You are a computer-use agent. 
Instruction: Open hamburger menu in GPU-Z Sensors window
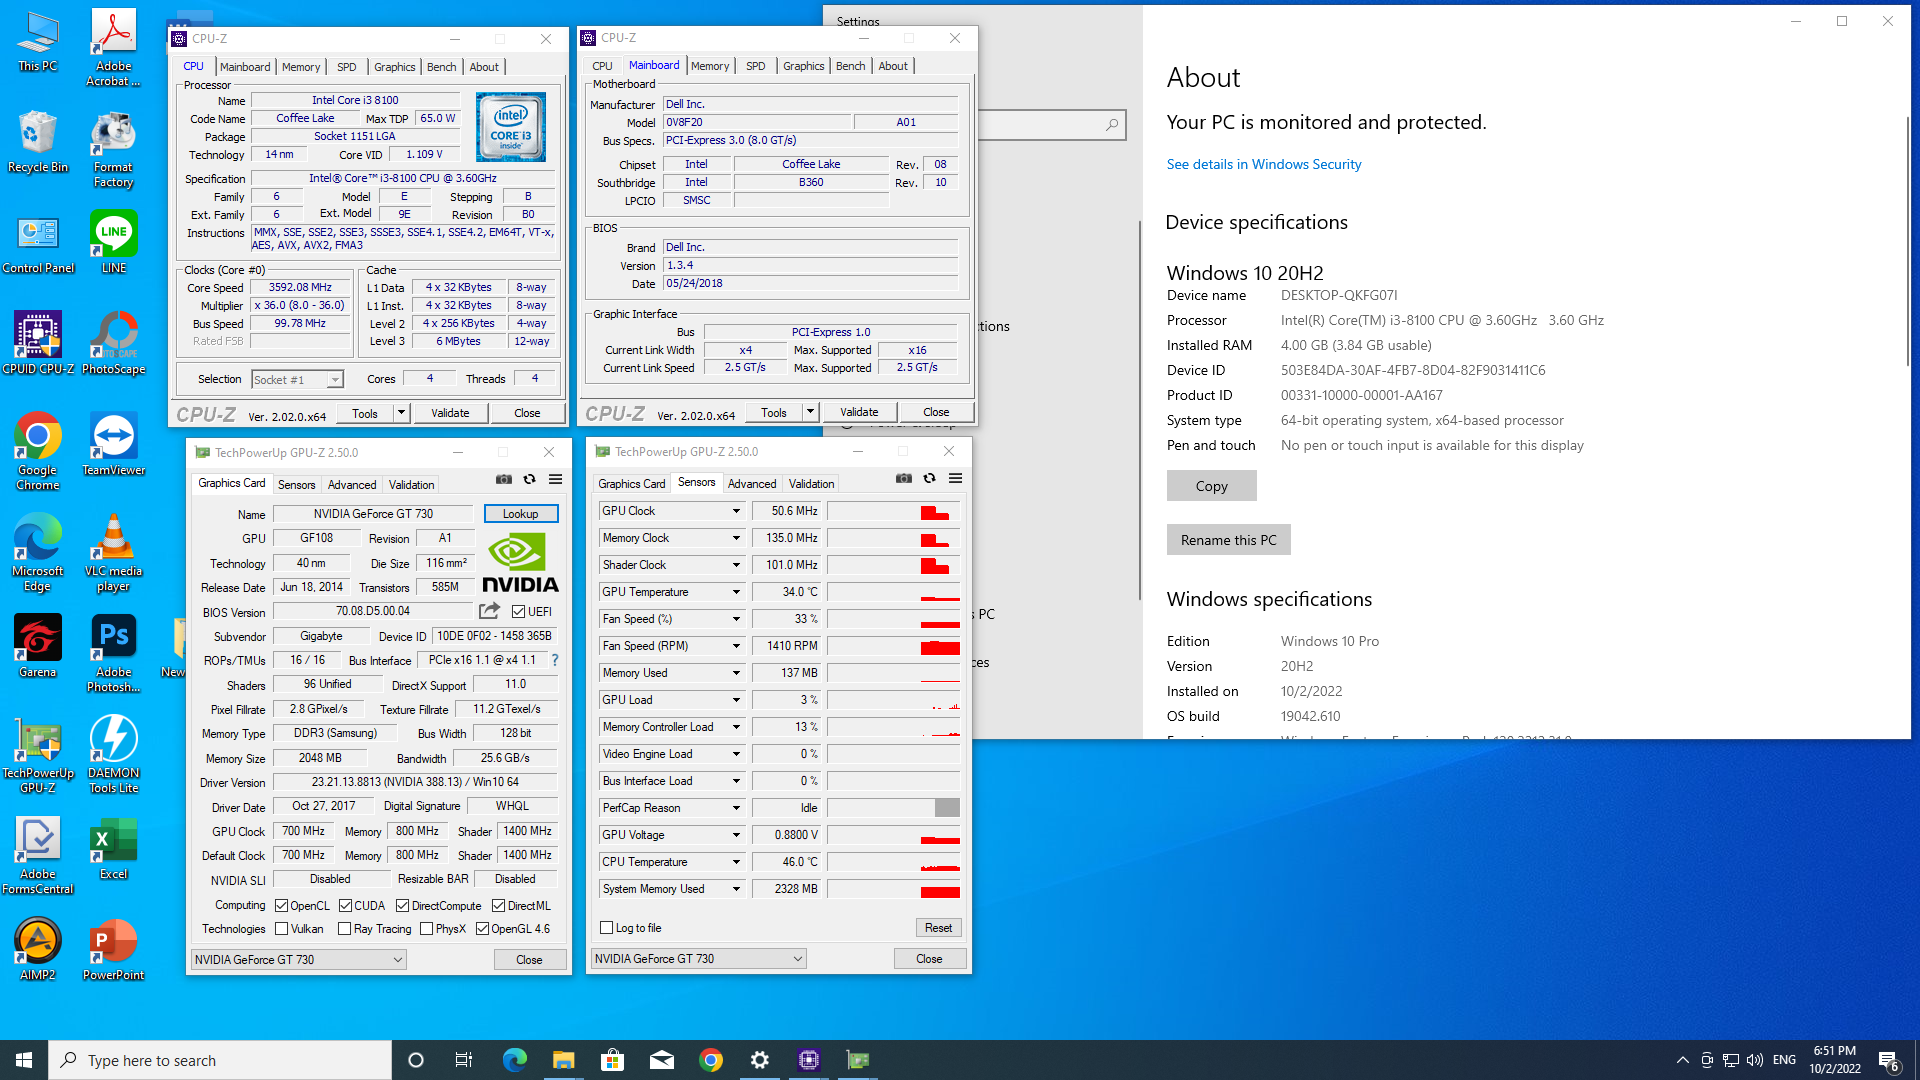(955, 479)
